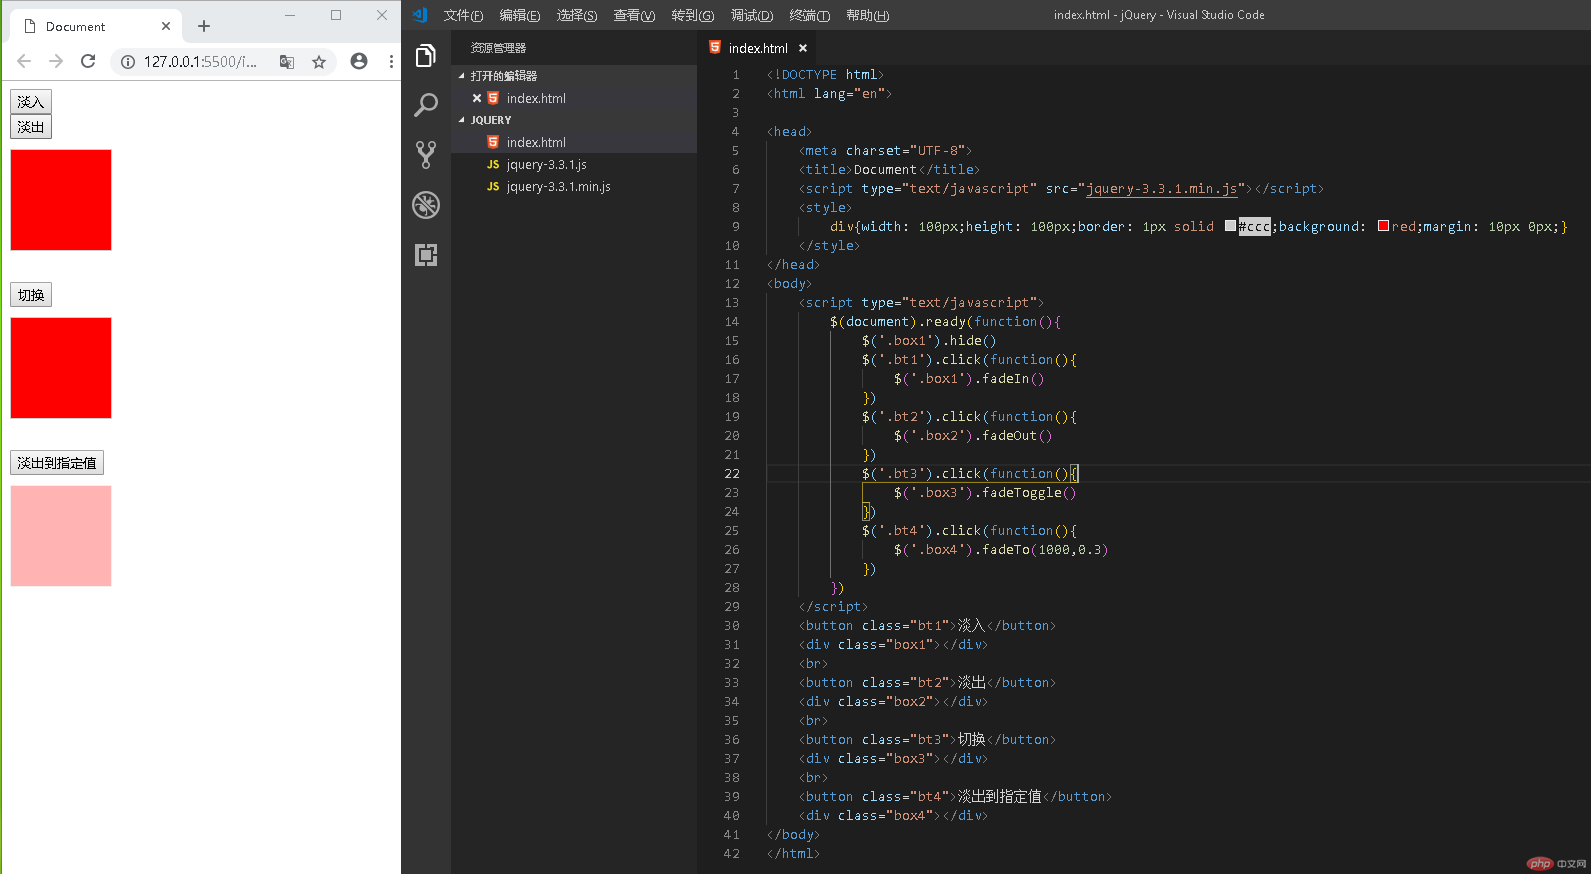
Task: Click the site information icon in address bar
Action: coord(128,62)
